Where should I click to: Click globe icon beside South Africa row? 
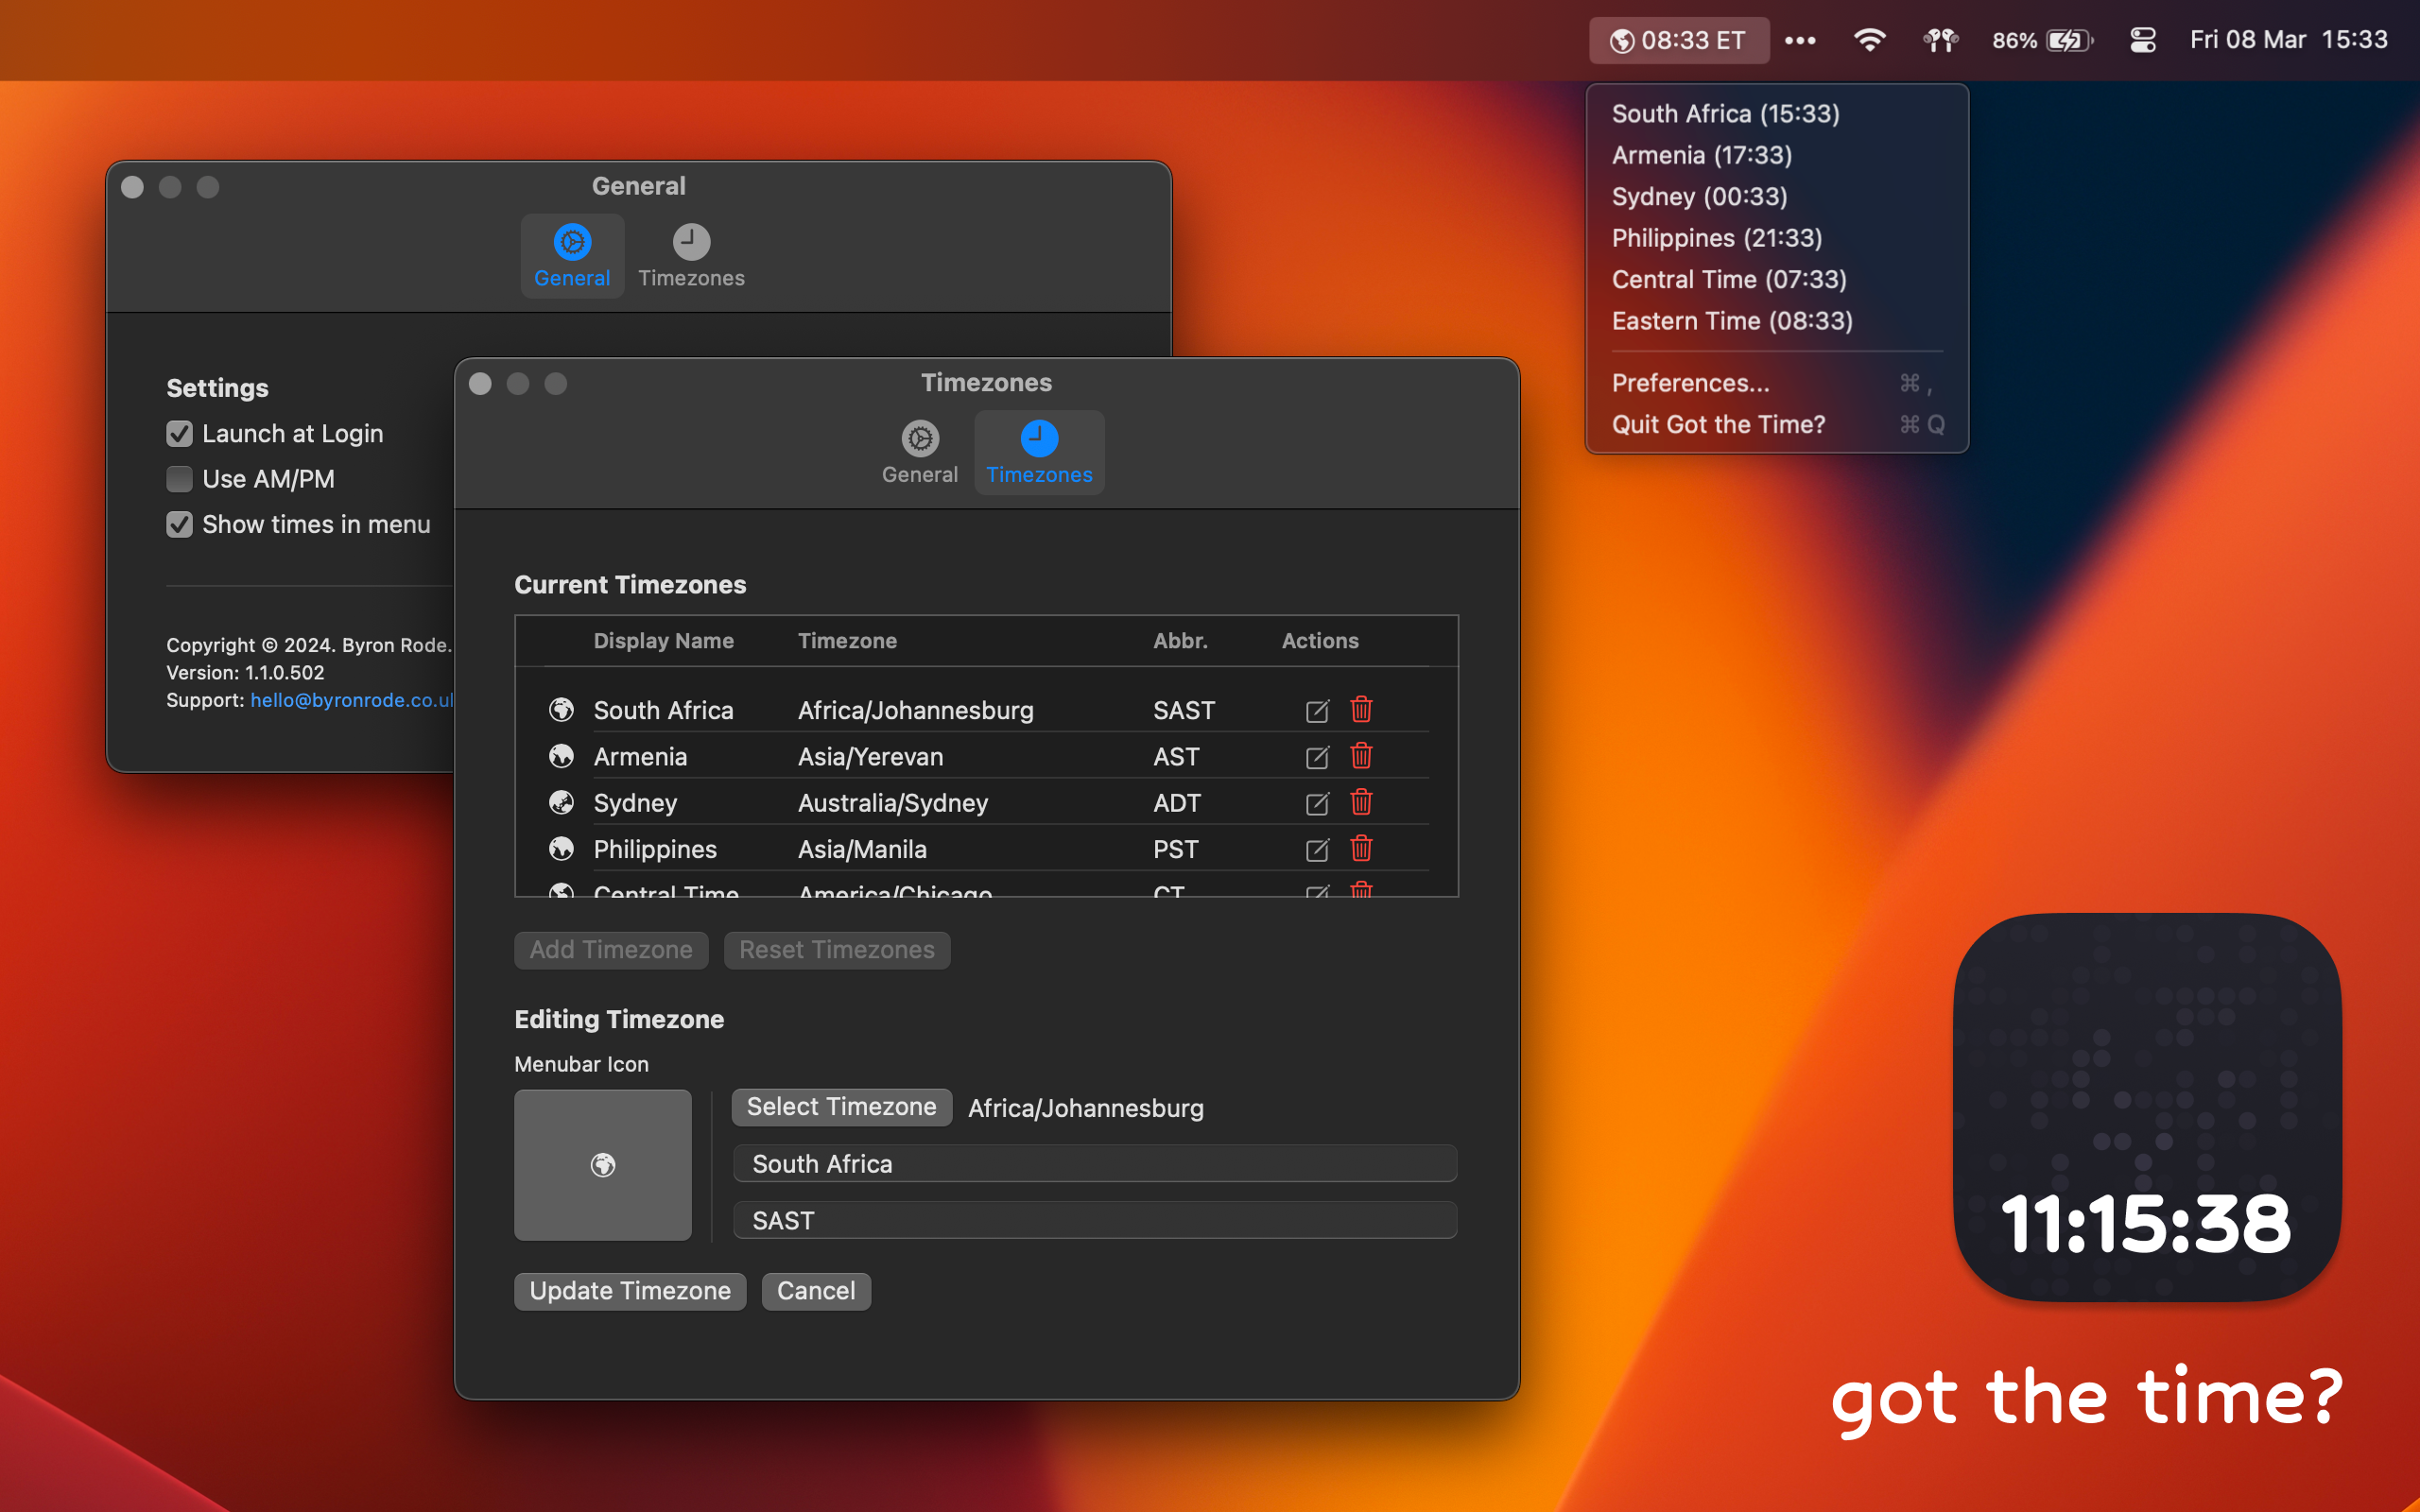(561, 710)
